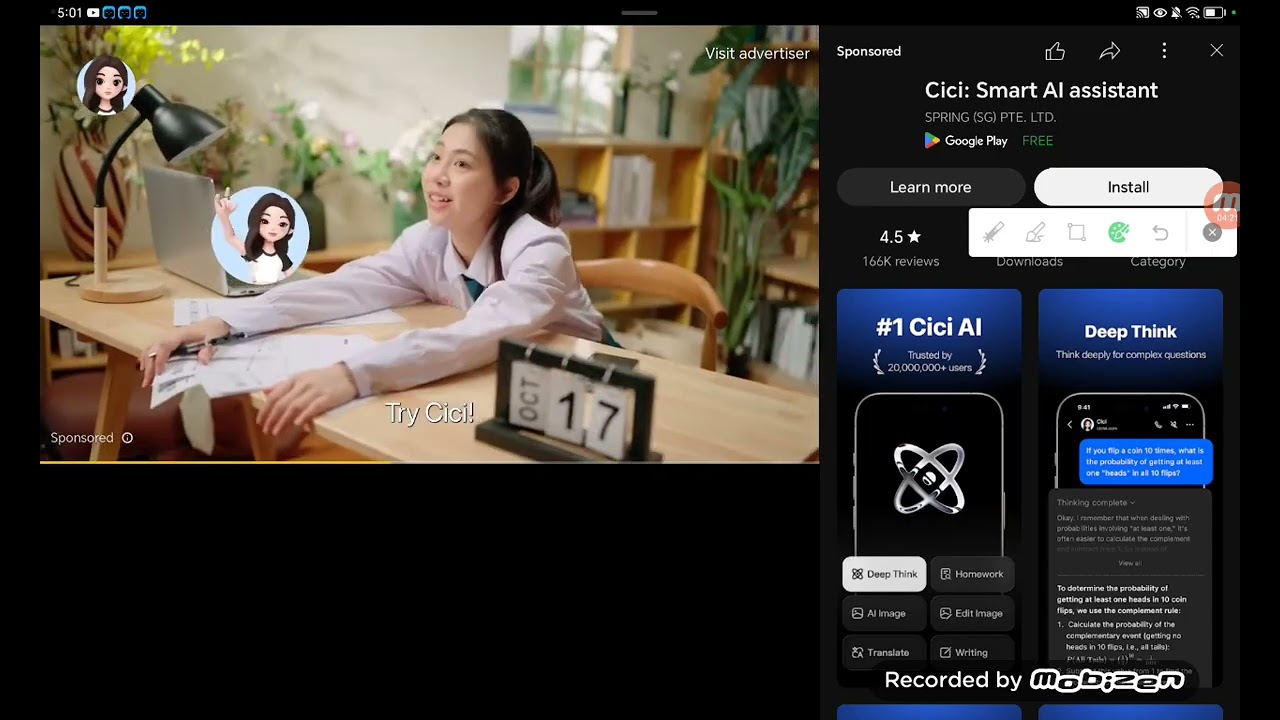Tap the 4.5 star rating
Screen dimensions: 1280x720
900,237
